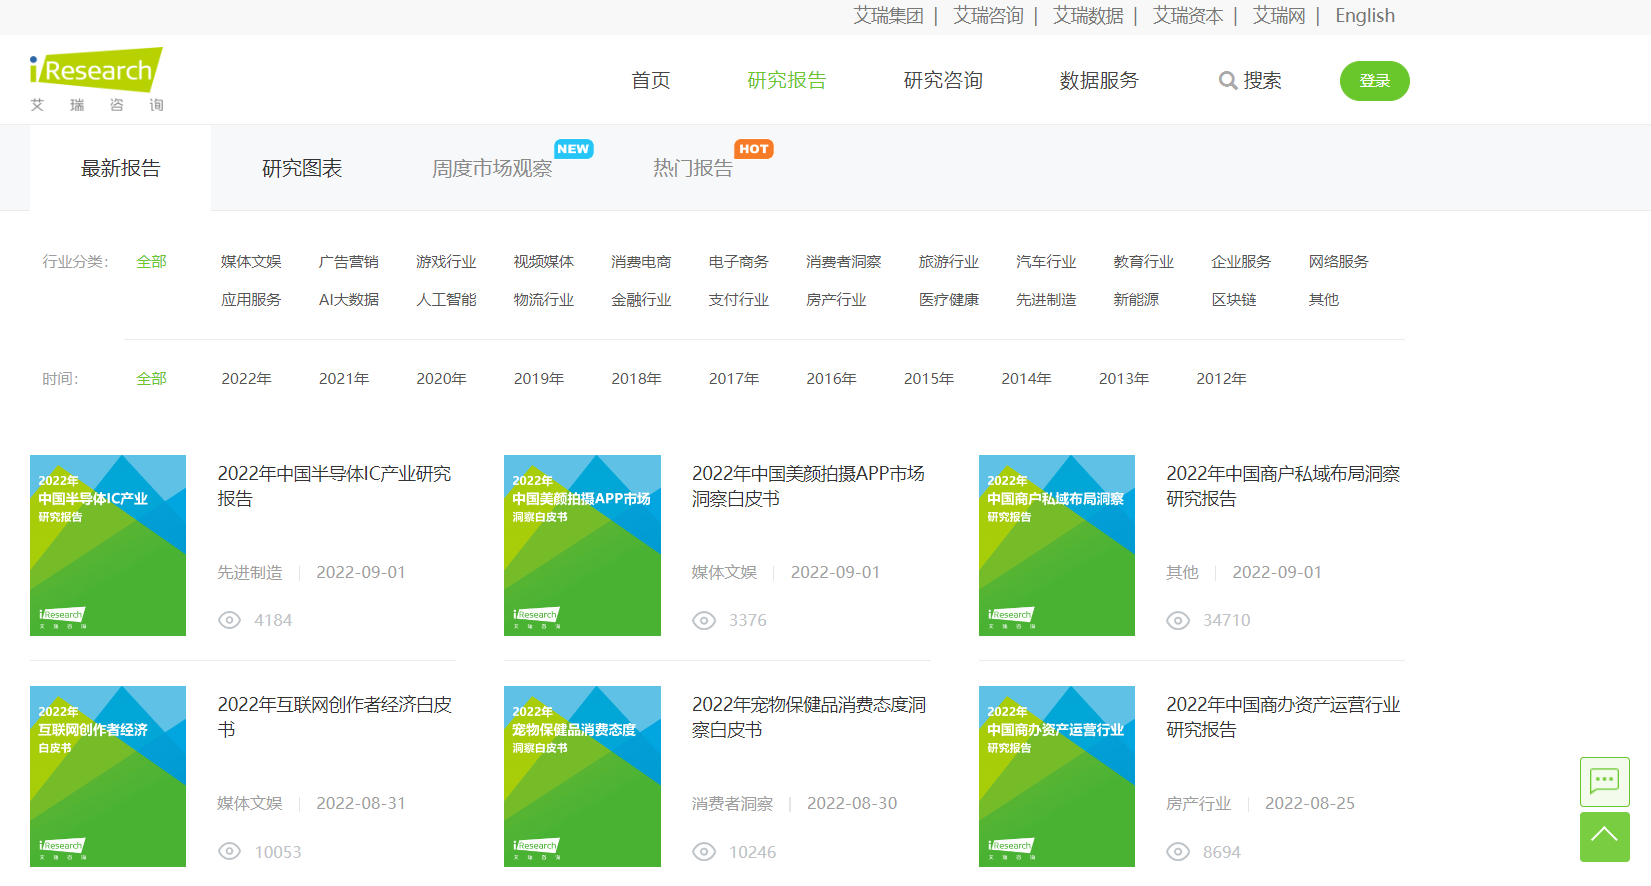This screenshot has width=1651, height=886.
Task: Click the eye icon beside 3376 views
Action: point(704,620)
